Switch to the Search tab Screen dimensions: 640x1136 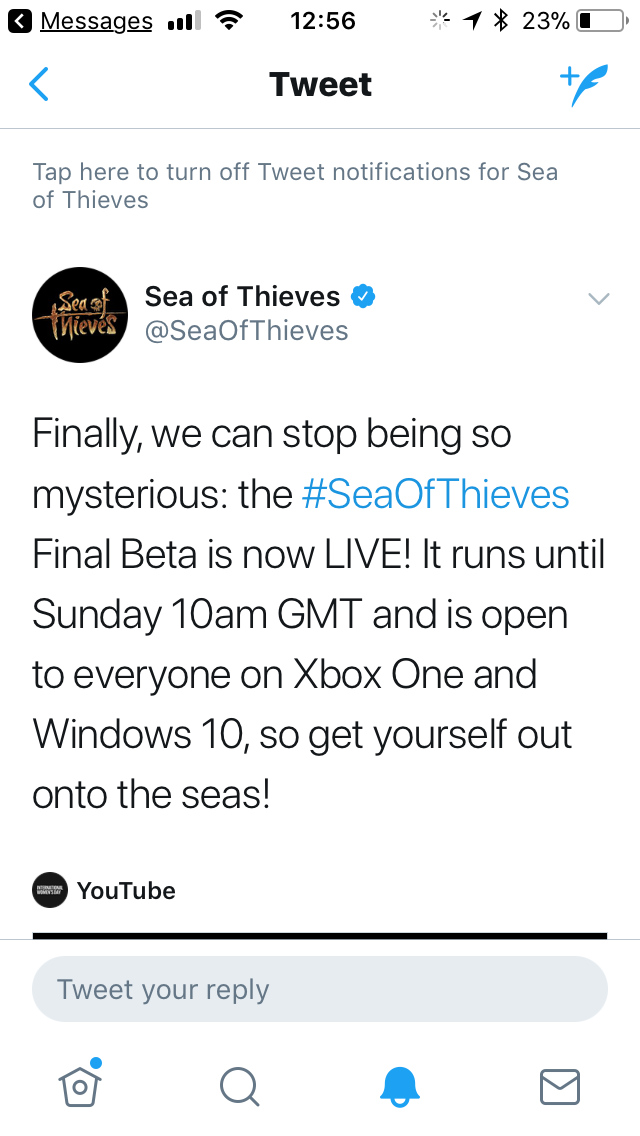(x=240, y=1086)
